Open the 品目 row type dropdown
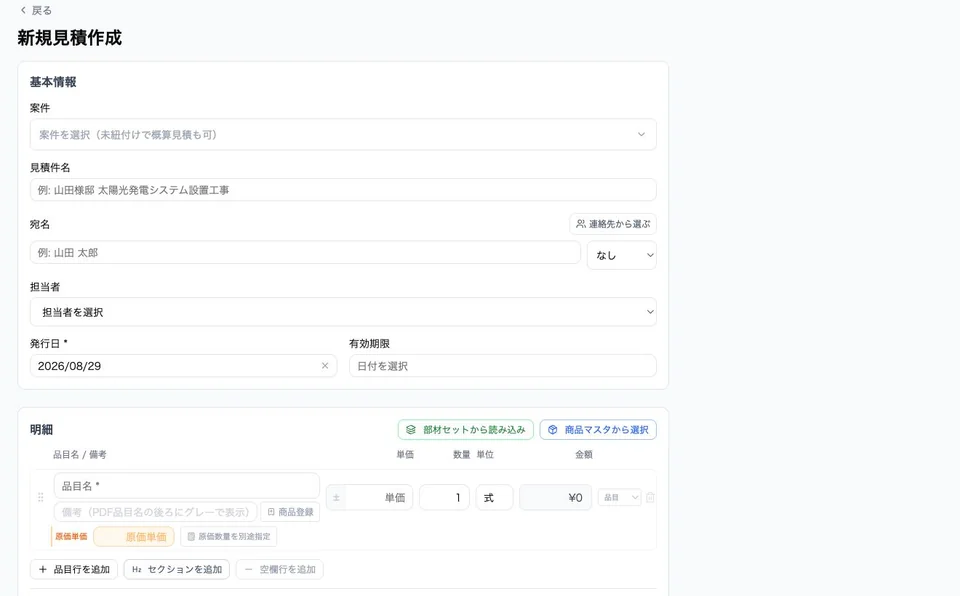 click(x=620, y=497)
